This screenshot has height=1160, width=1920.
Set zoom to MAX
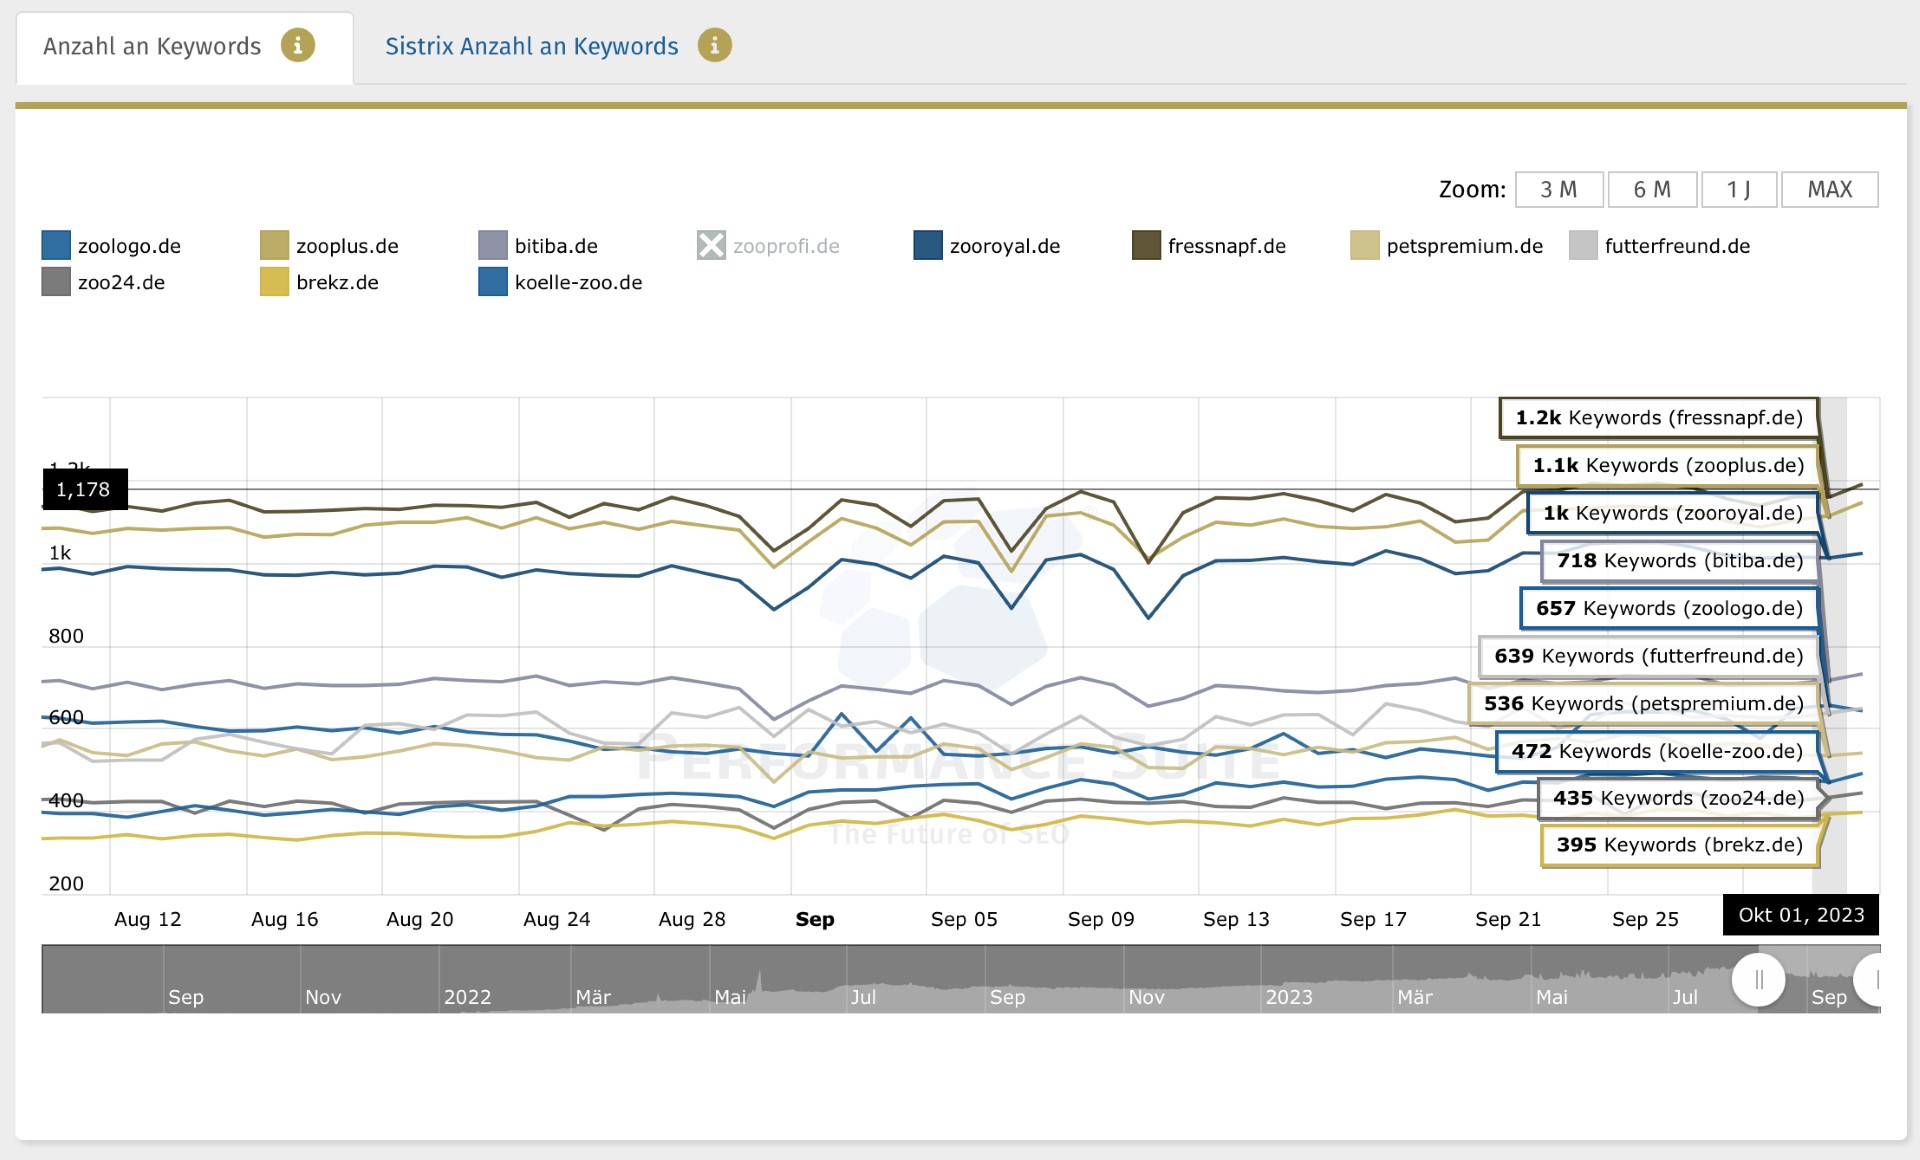1829,189
